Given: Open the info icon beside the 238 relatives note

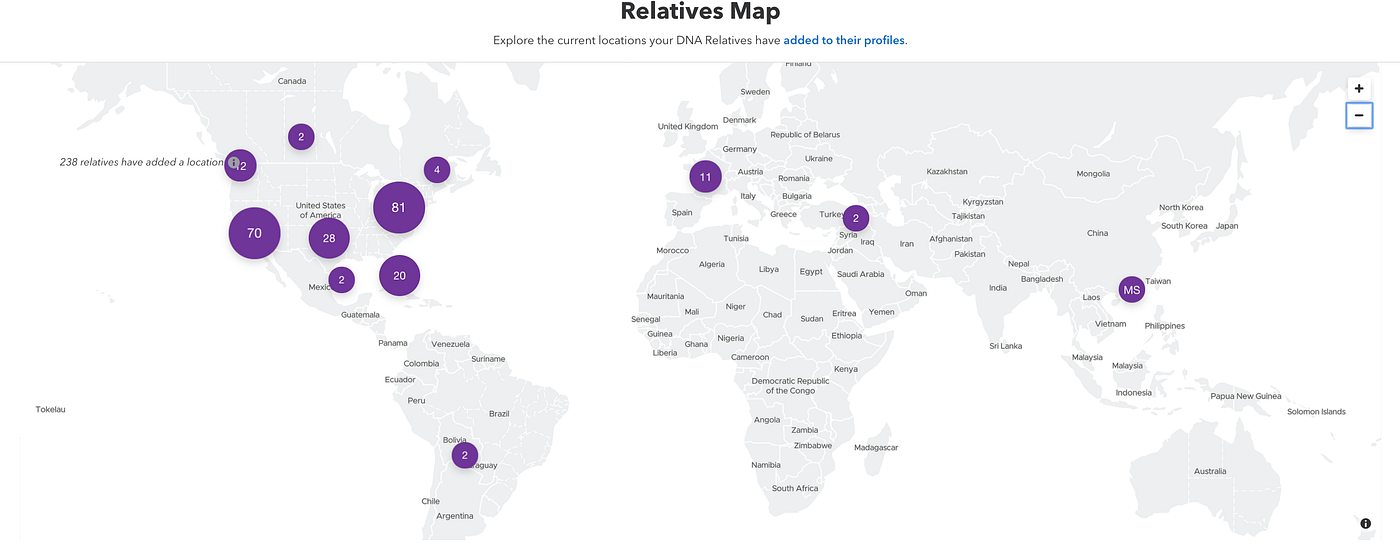Looking at the screenshot, I should [233, 162].
